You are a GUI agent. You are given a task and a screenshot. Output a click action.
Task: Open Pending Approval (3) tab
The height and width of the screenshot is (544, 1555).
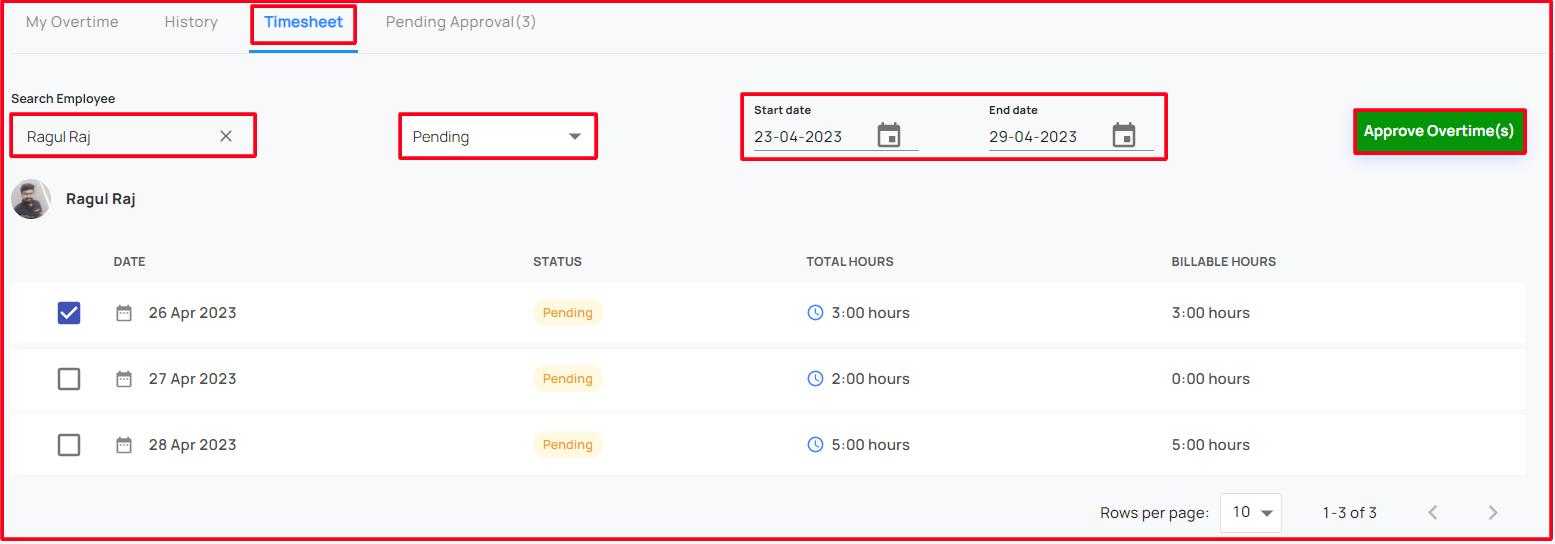coord(461,22)
